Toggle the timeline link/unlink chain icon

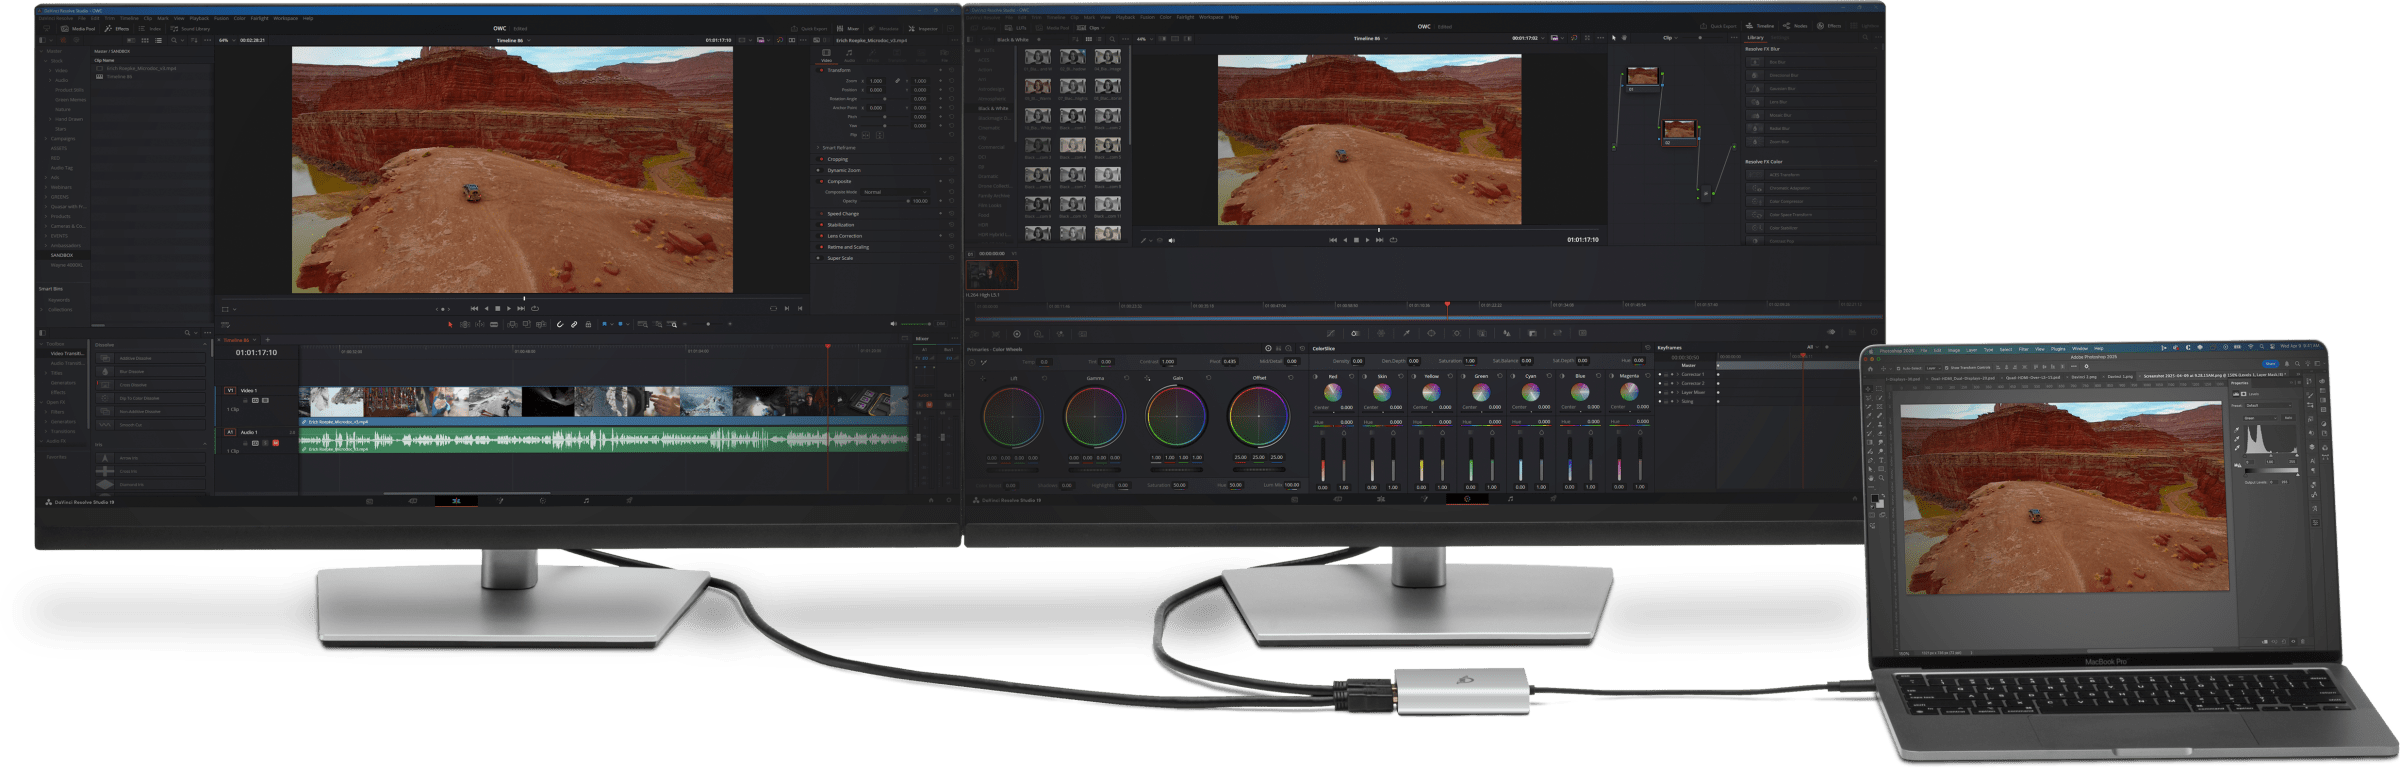(574, 324)
